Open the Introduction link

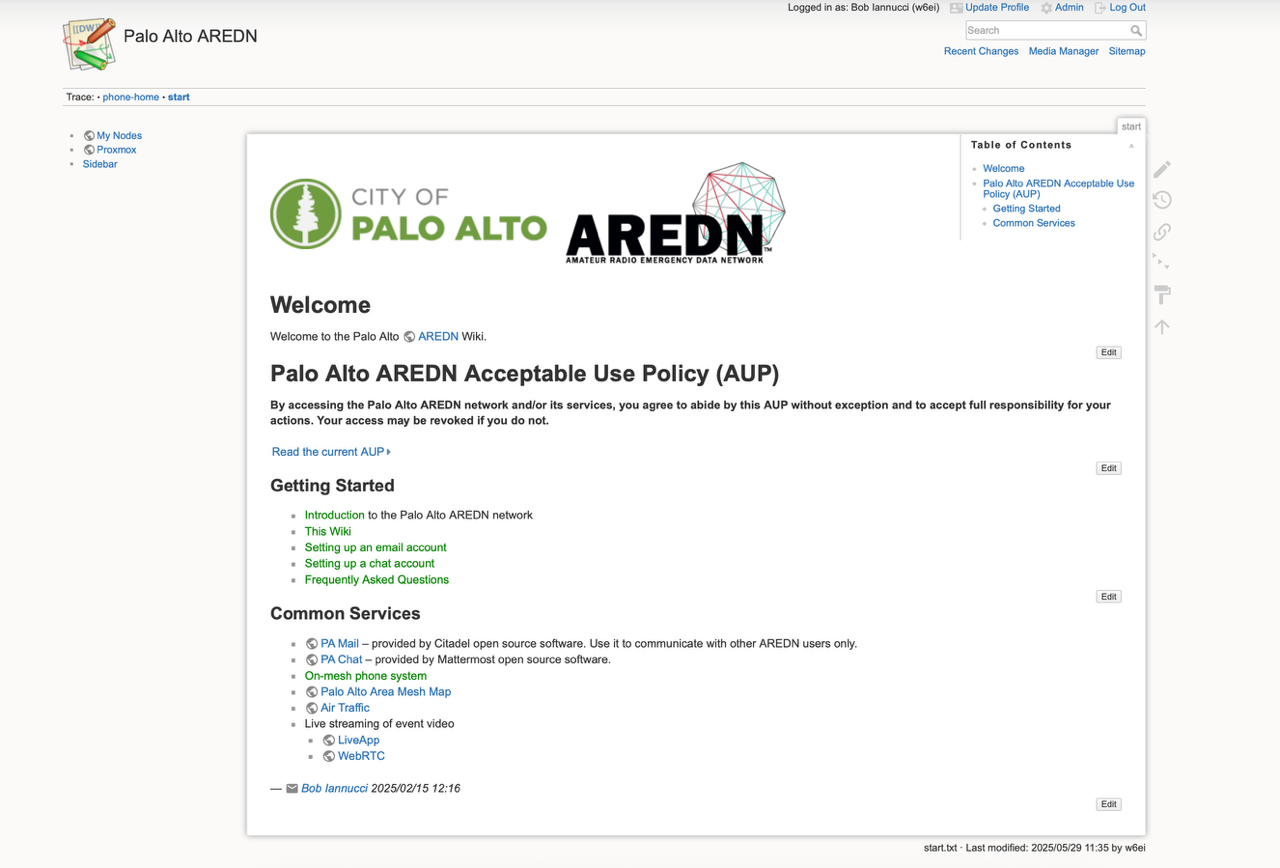coord(335,516)
